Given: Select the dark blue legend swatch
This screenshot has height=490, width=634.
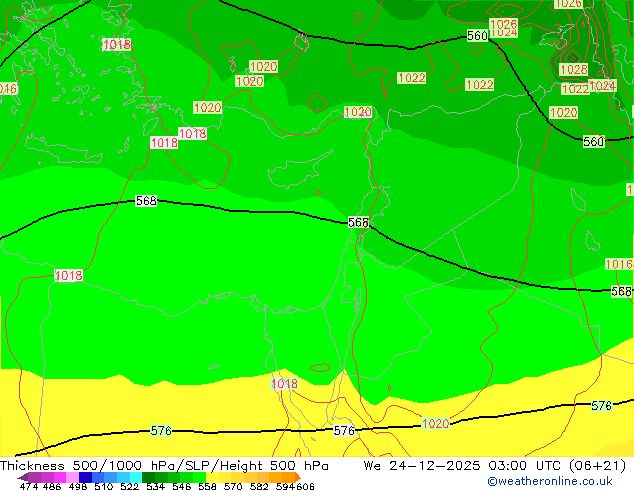Looking at the screenshot, I should pyautogui.click(x=85, y=477).
